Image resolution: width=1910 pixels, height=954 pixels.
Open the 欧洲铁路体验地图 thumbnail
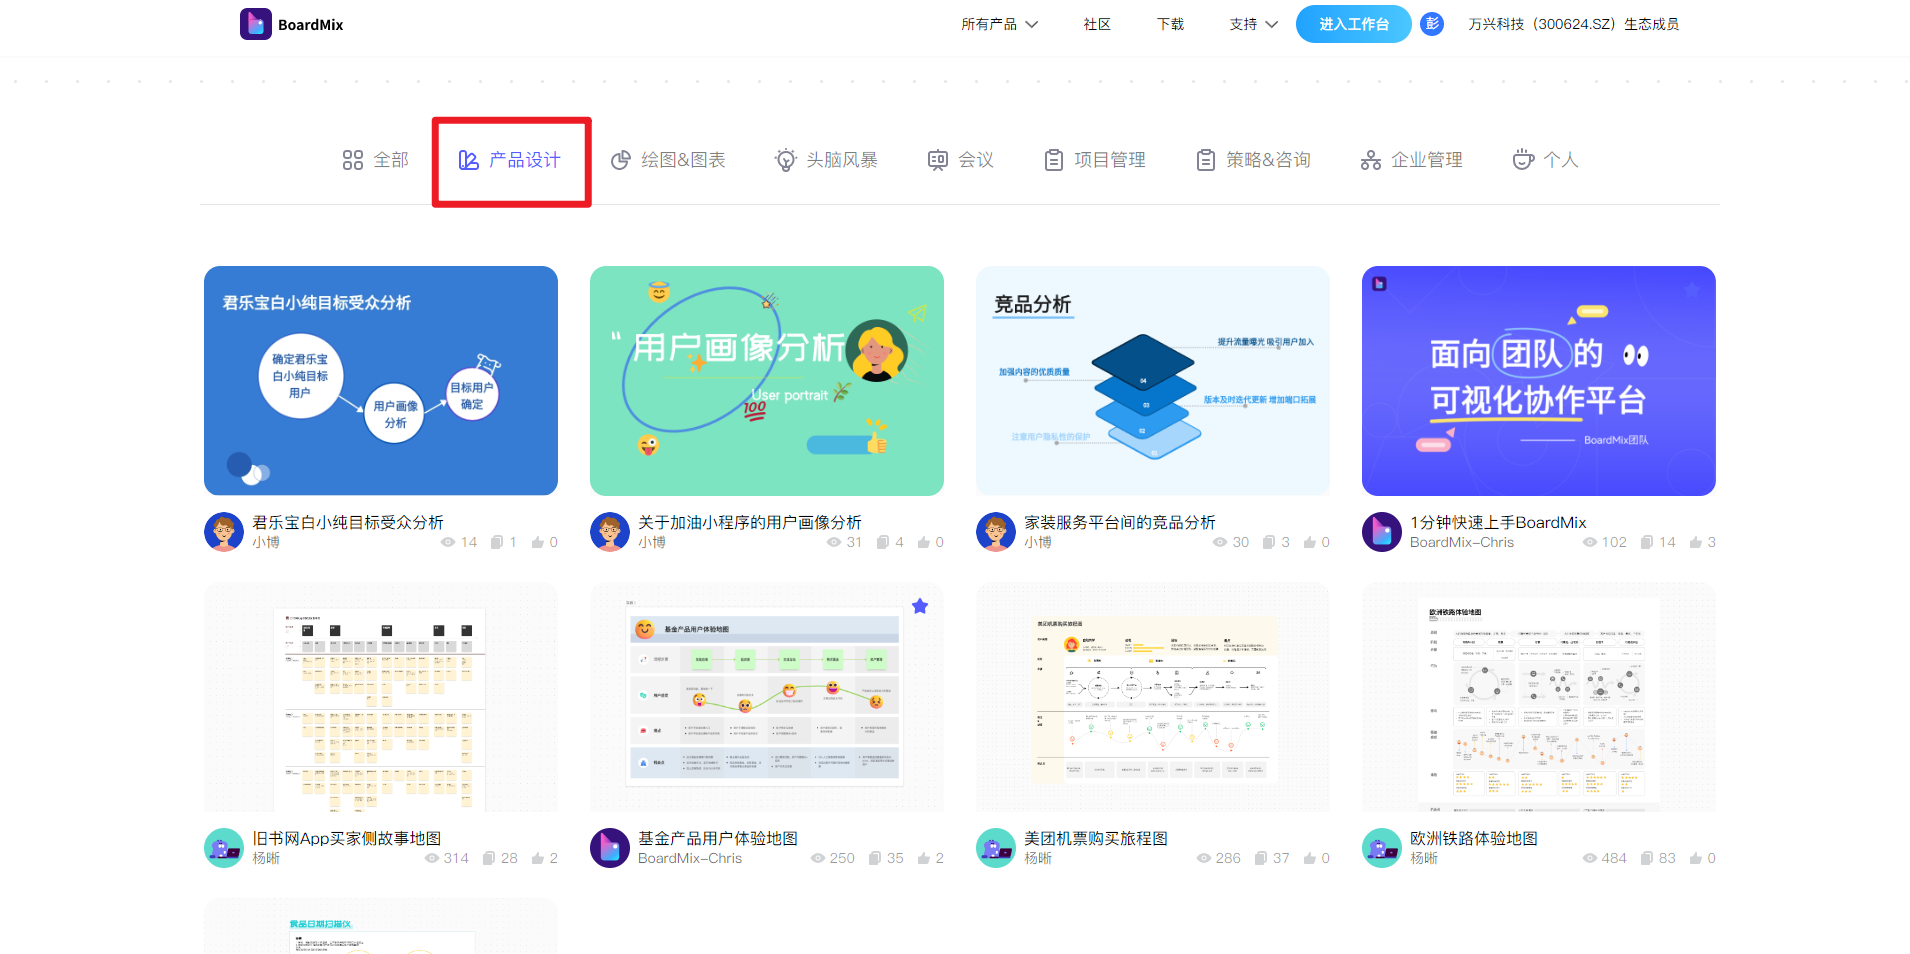click(x=1539, y=697)
